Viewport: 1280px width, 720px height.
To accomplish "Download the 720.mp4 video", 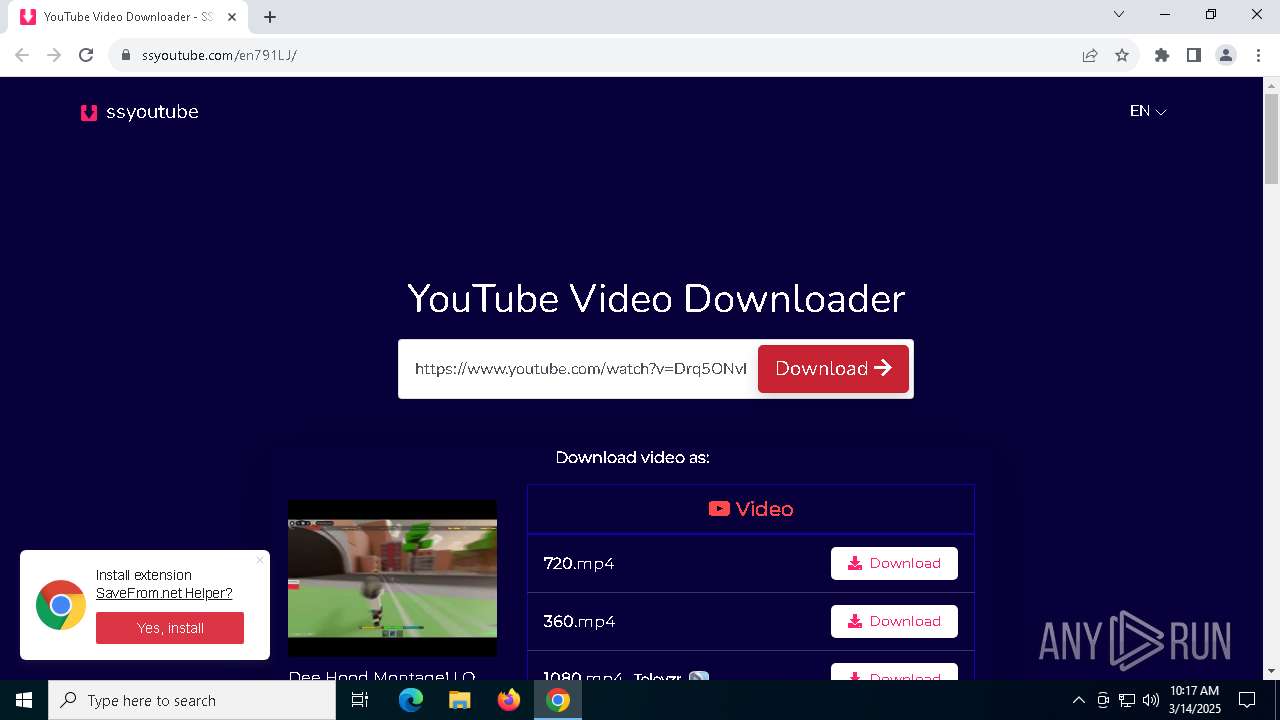I will (894, 563).
